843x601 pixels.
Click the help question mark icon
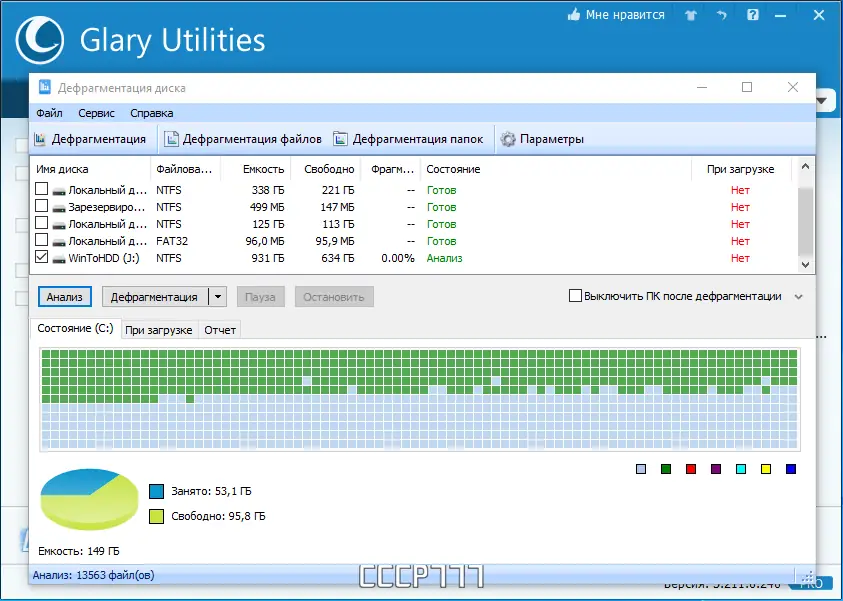coord(753,15)
